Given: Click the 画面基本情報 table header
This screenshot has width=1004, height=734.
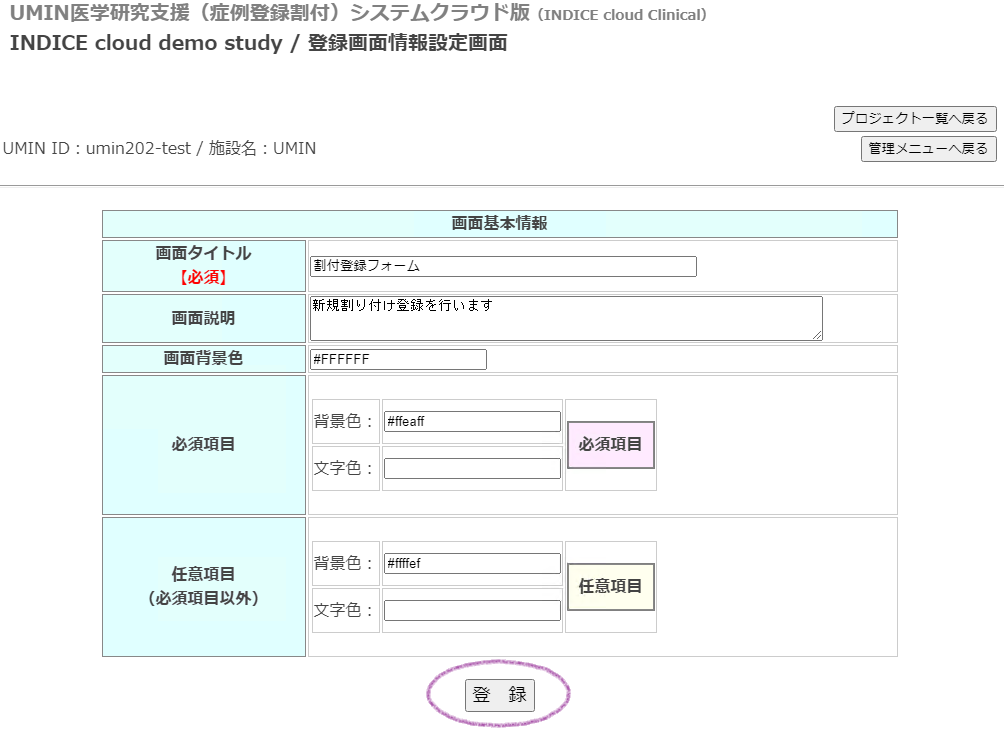Looking at the screenshot, I should 499,224.
